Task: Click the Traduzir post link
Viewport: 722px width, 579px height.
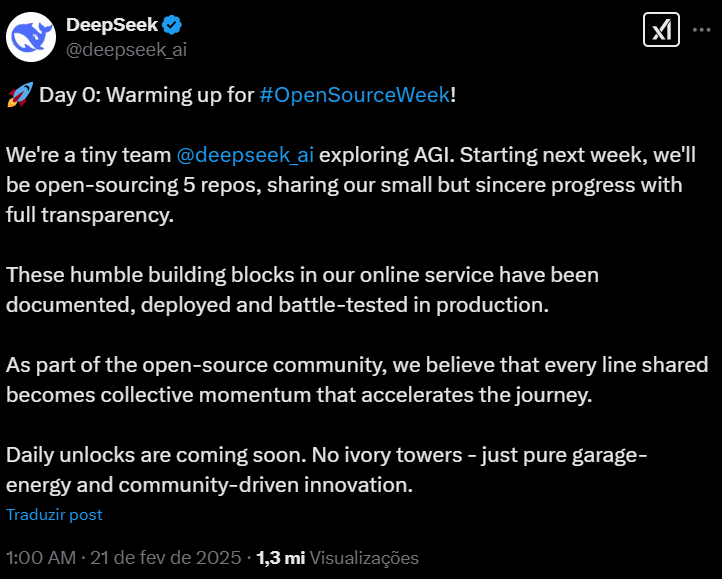Action: pos(54,515)
